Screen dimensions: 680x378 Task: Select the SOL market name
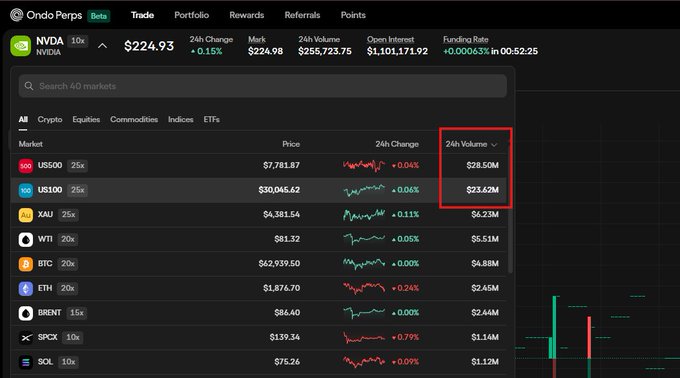tap(45, 362)
